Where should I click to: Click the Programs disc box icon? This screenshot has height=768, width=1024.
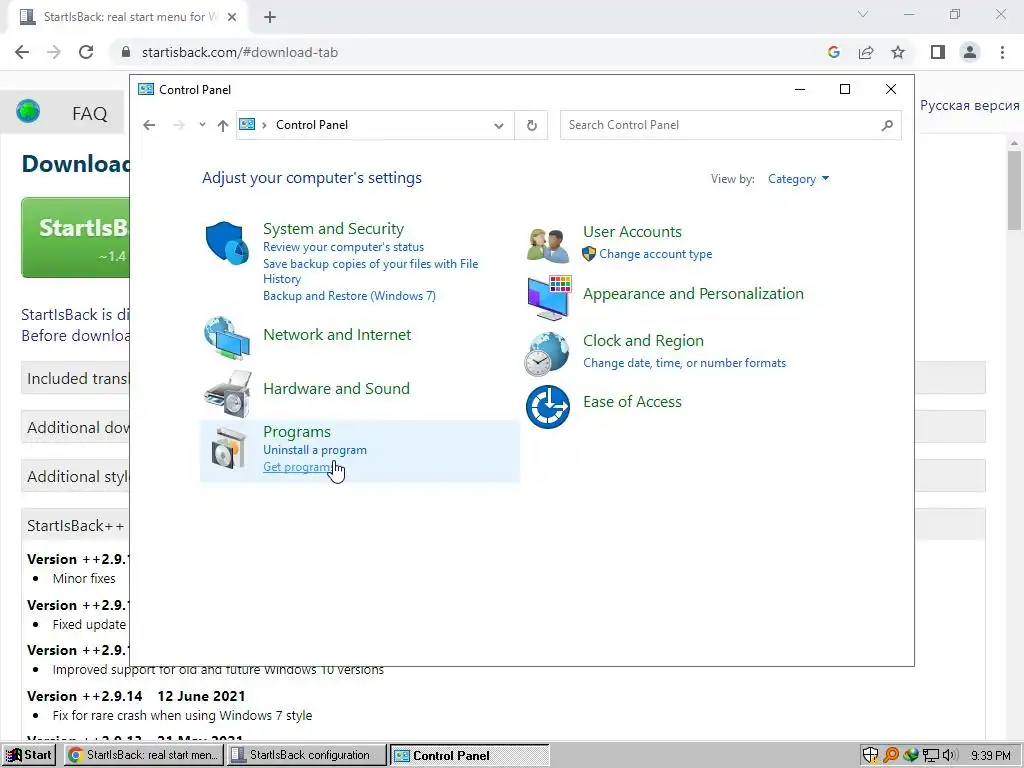[x=229, y=448]
